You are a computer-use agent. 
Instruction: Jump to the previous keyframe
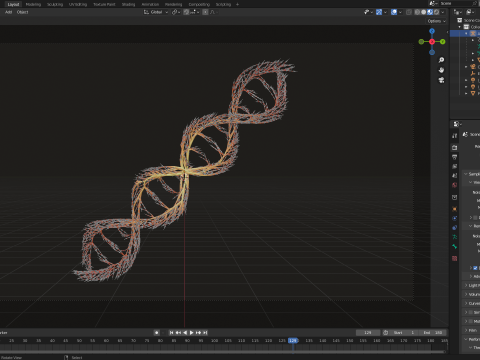pos(178,333)
